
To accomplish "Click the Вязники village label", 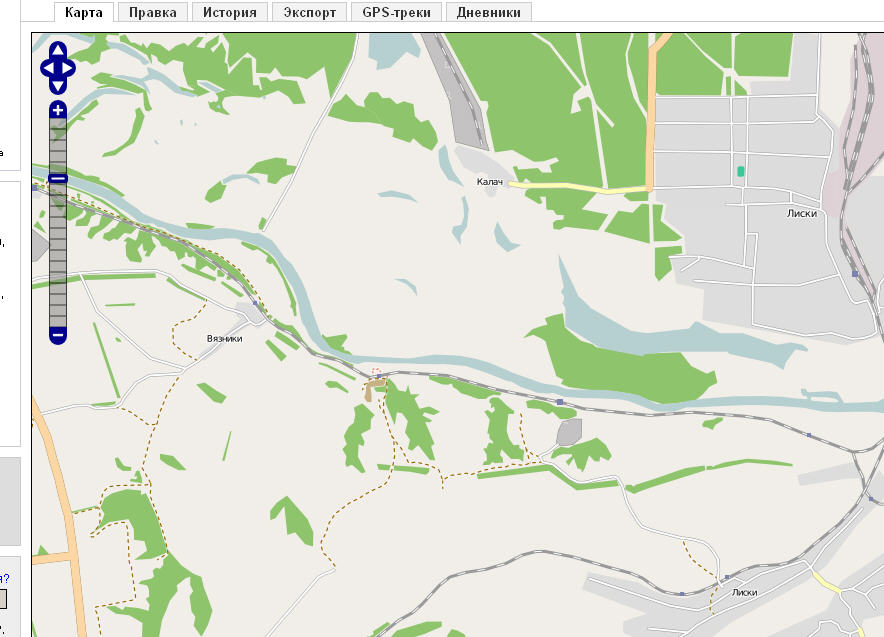I will (224, 339).
